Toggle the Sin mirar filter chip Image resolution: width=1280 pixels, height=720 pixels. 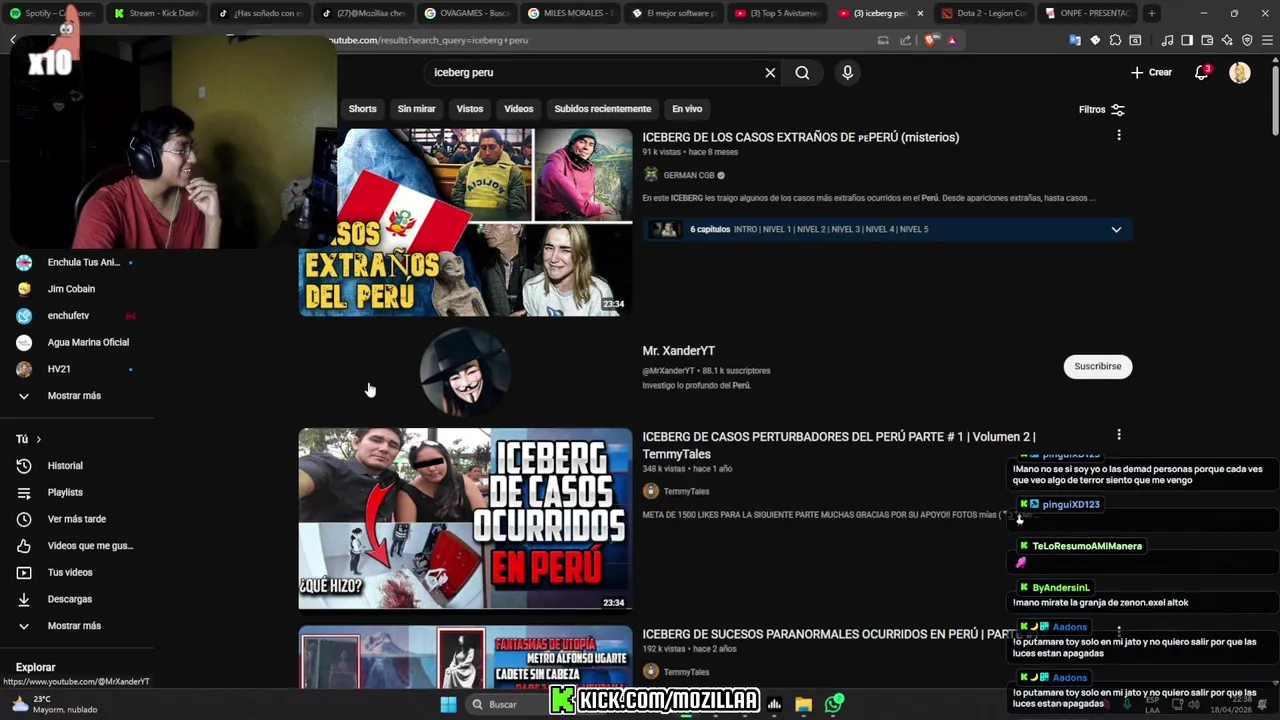point(416,109)
